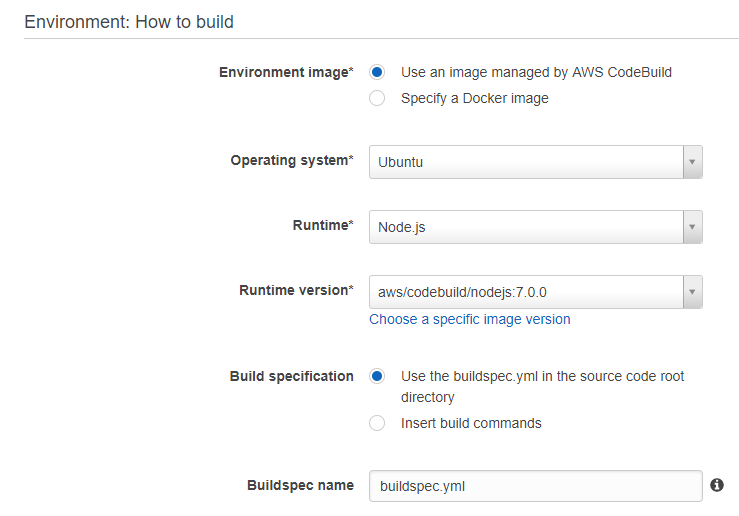Focus the Buildspec name text field
The width and height of the screenshot is (739, 516).
pos(535,486)
